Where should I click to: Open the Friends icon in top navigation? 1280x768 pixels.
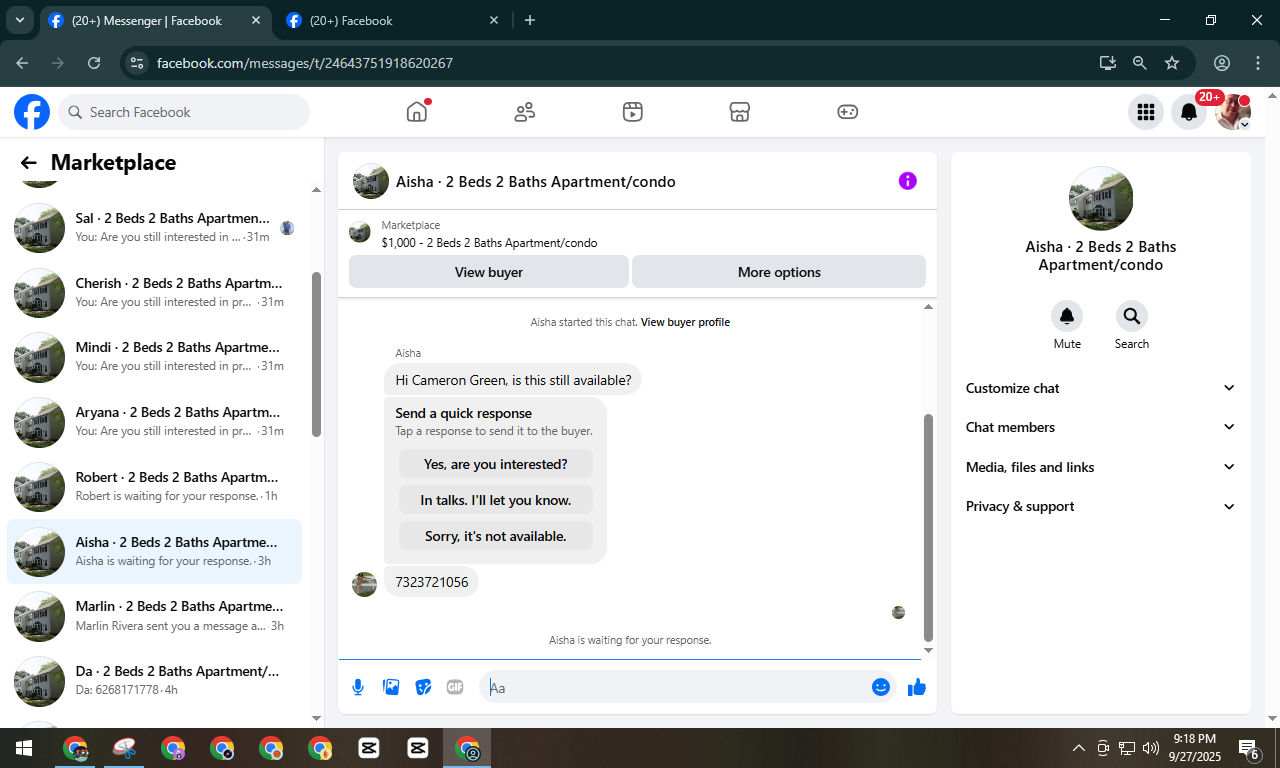tap(525, 112)
